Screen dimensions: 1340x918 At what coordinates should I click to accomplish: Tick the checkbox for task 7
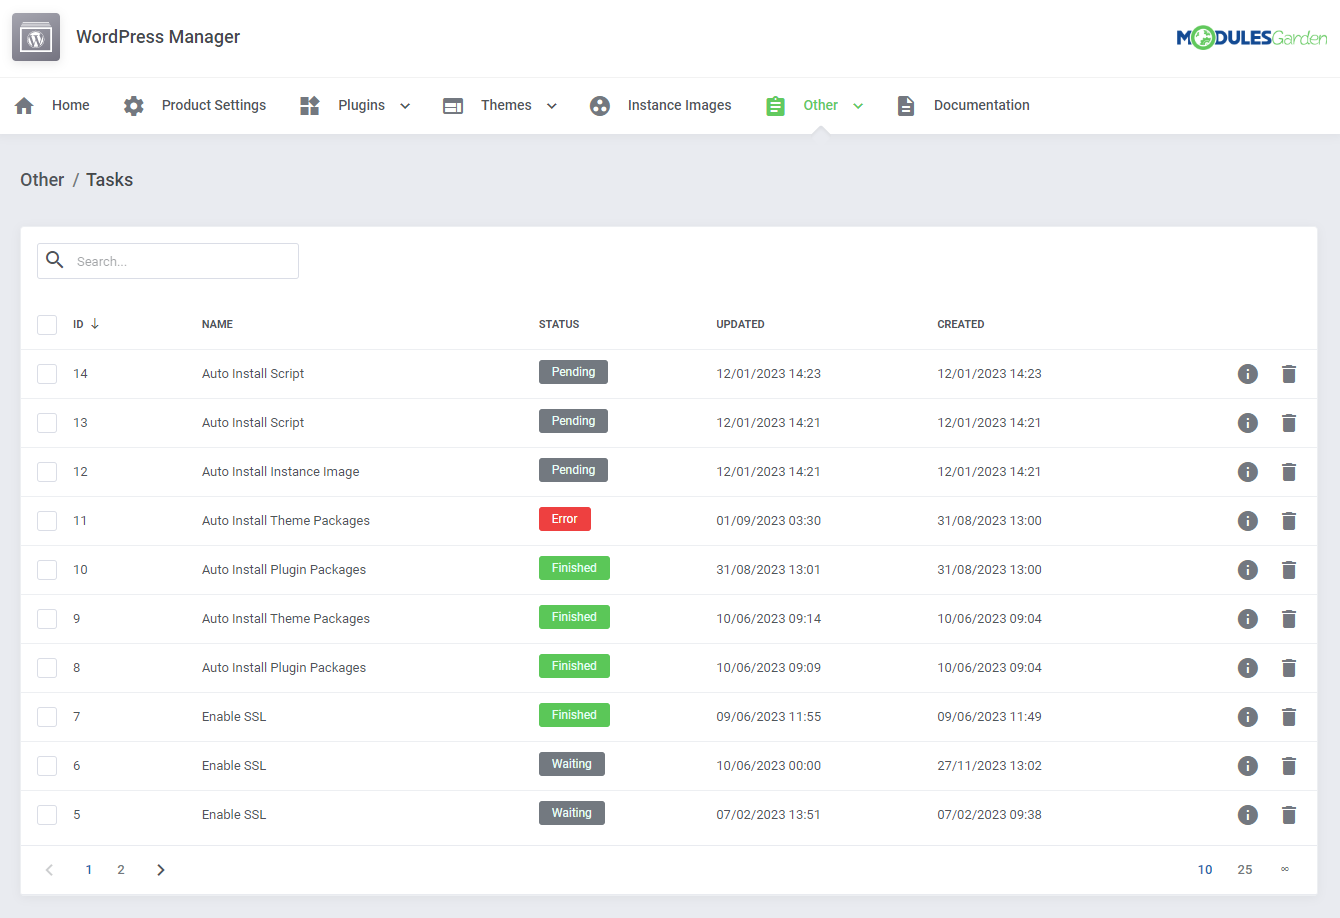coord(47,717)
